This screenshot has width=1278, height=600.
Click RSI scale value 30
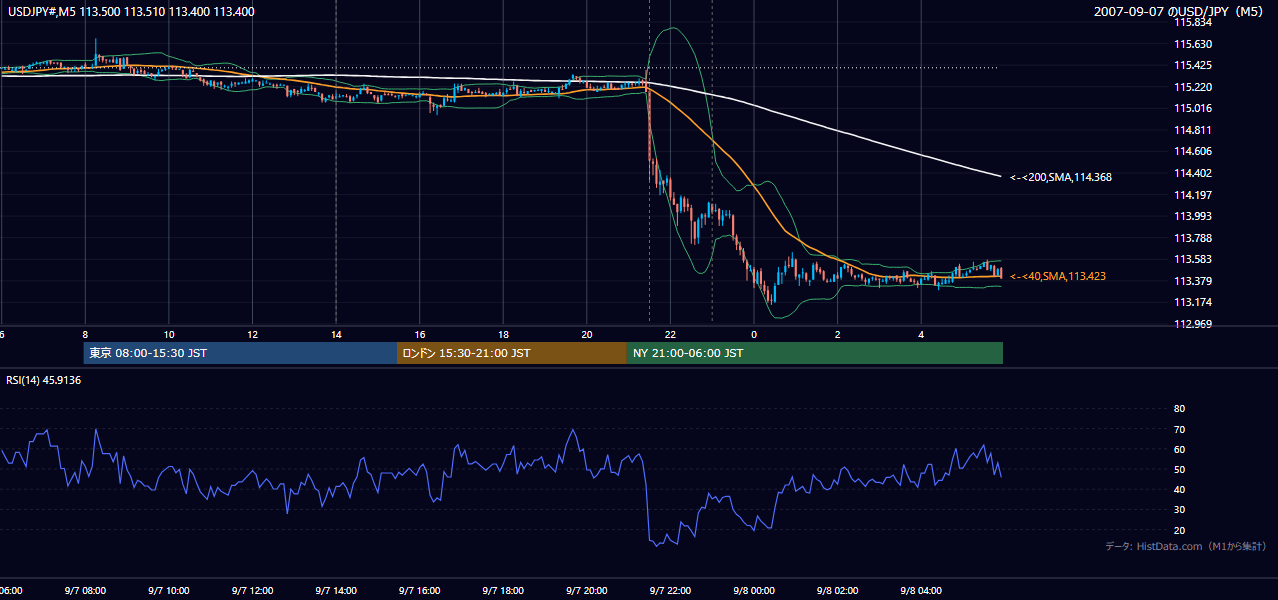[x=1179, y=509]
